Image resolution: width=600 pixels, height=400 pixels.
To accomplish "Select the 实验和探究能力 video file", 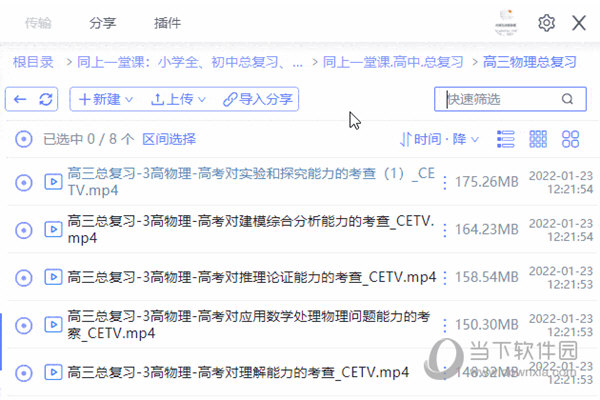I will (x=24, y=183).
